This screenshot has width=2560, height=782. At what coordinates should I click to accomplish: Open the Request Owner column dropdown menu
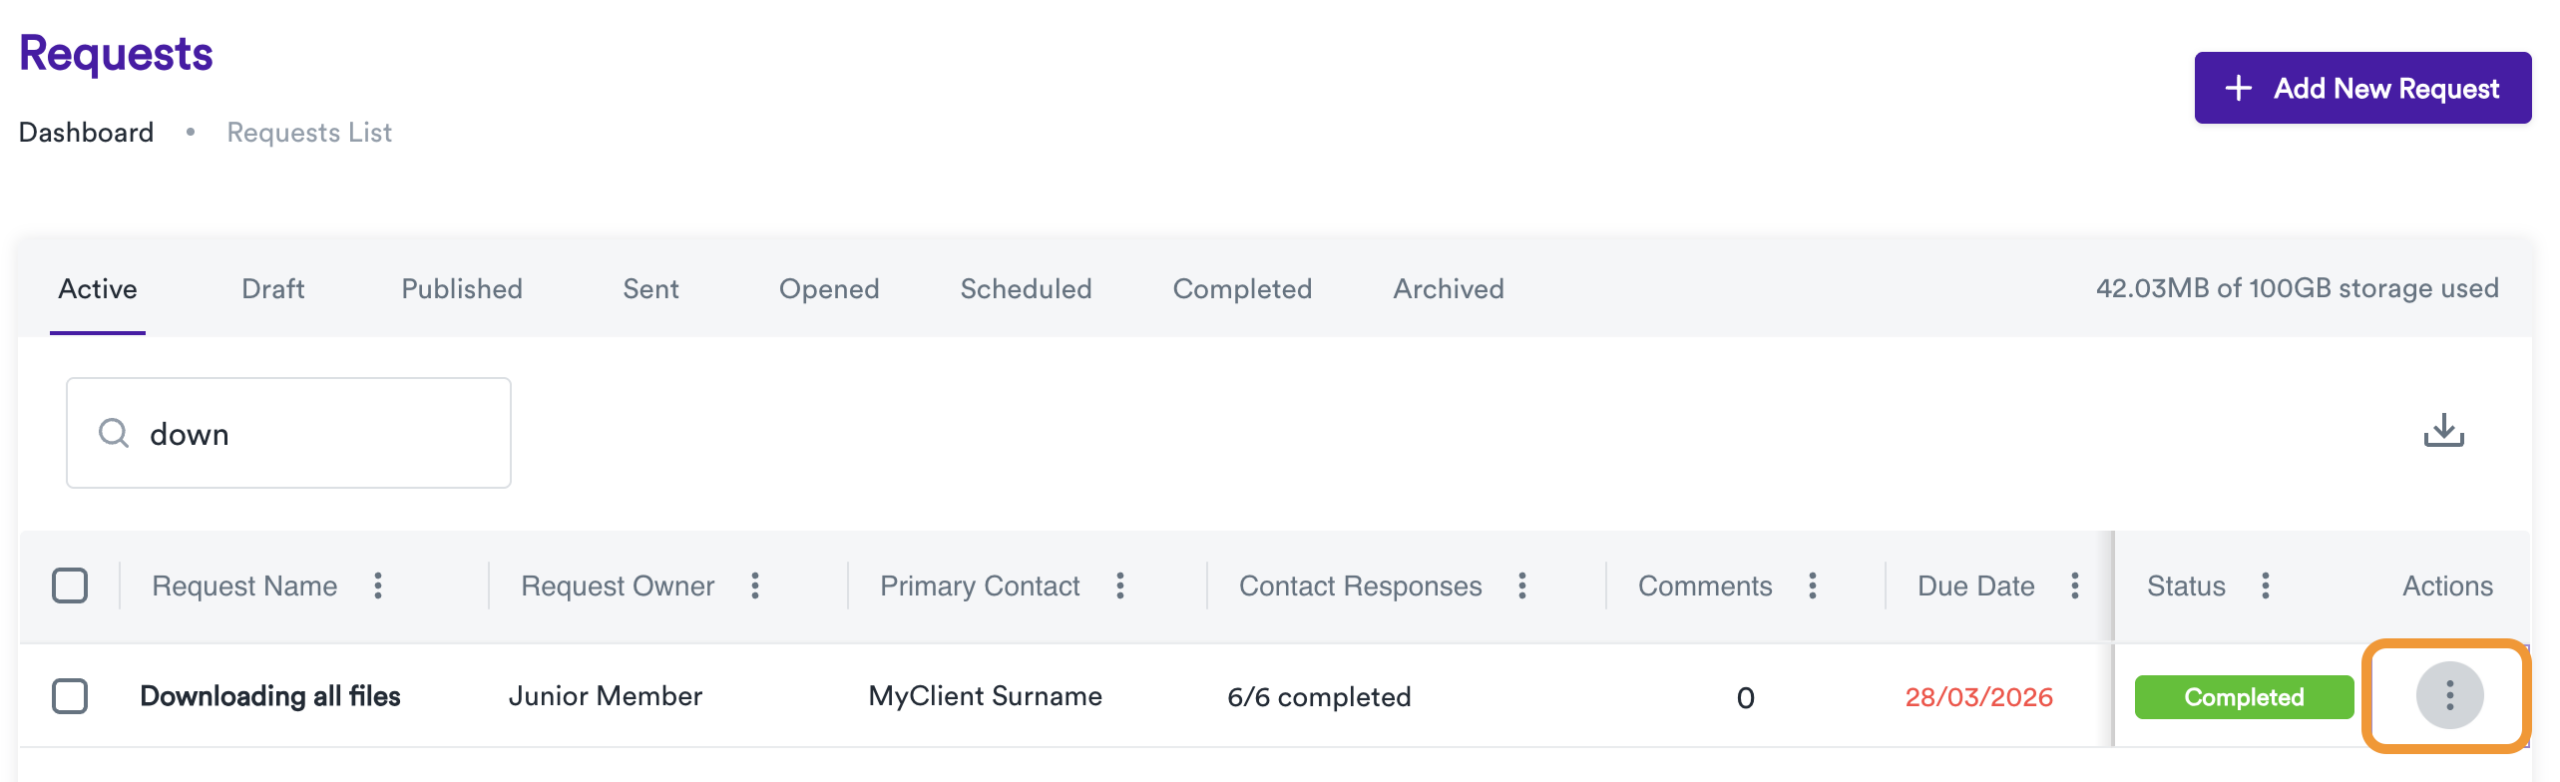756,586
